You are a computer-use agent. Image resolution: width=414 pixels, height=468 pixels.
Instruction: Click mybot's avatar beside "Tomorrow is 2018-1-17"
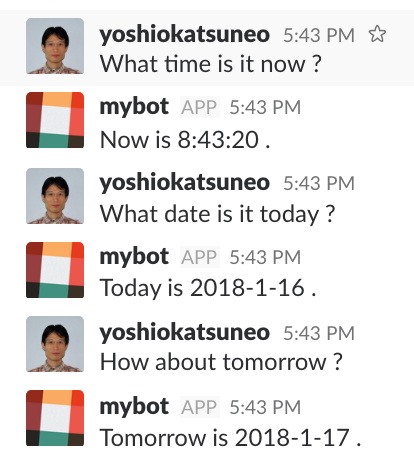tap(55, 418)
